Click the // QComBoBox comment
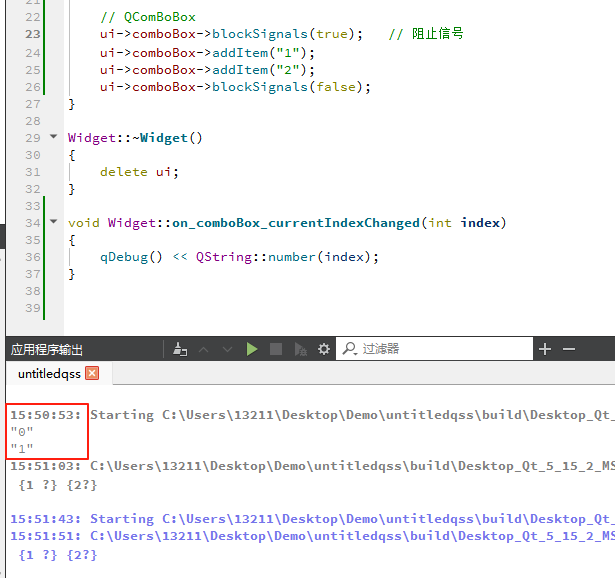615x578 pixels. click(x=147, y=17)
